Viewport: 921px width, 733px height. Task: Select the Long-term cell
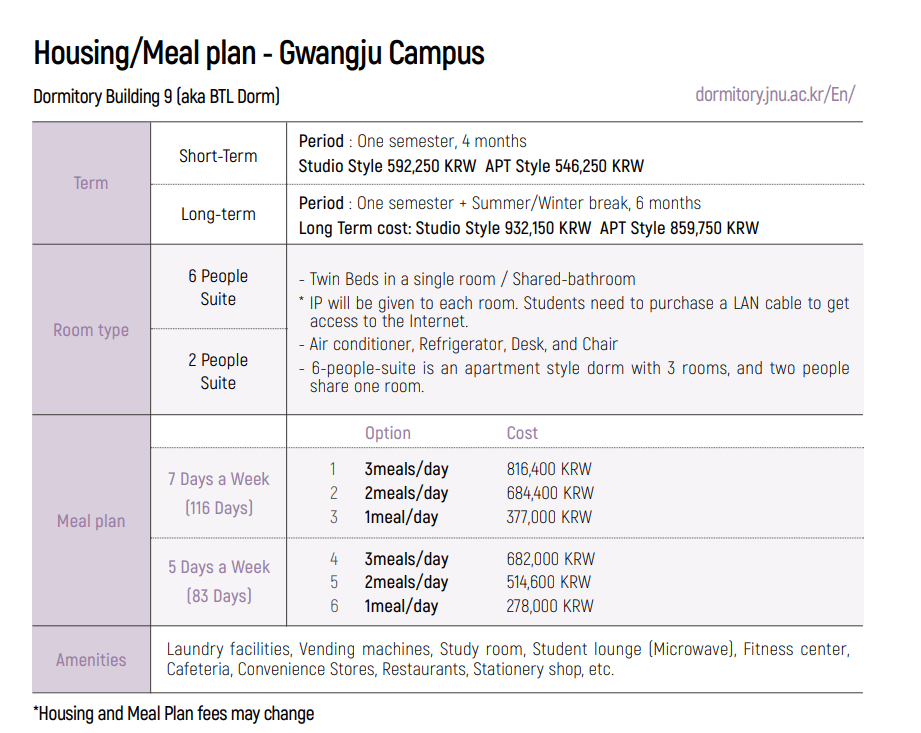218,214
